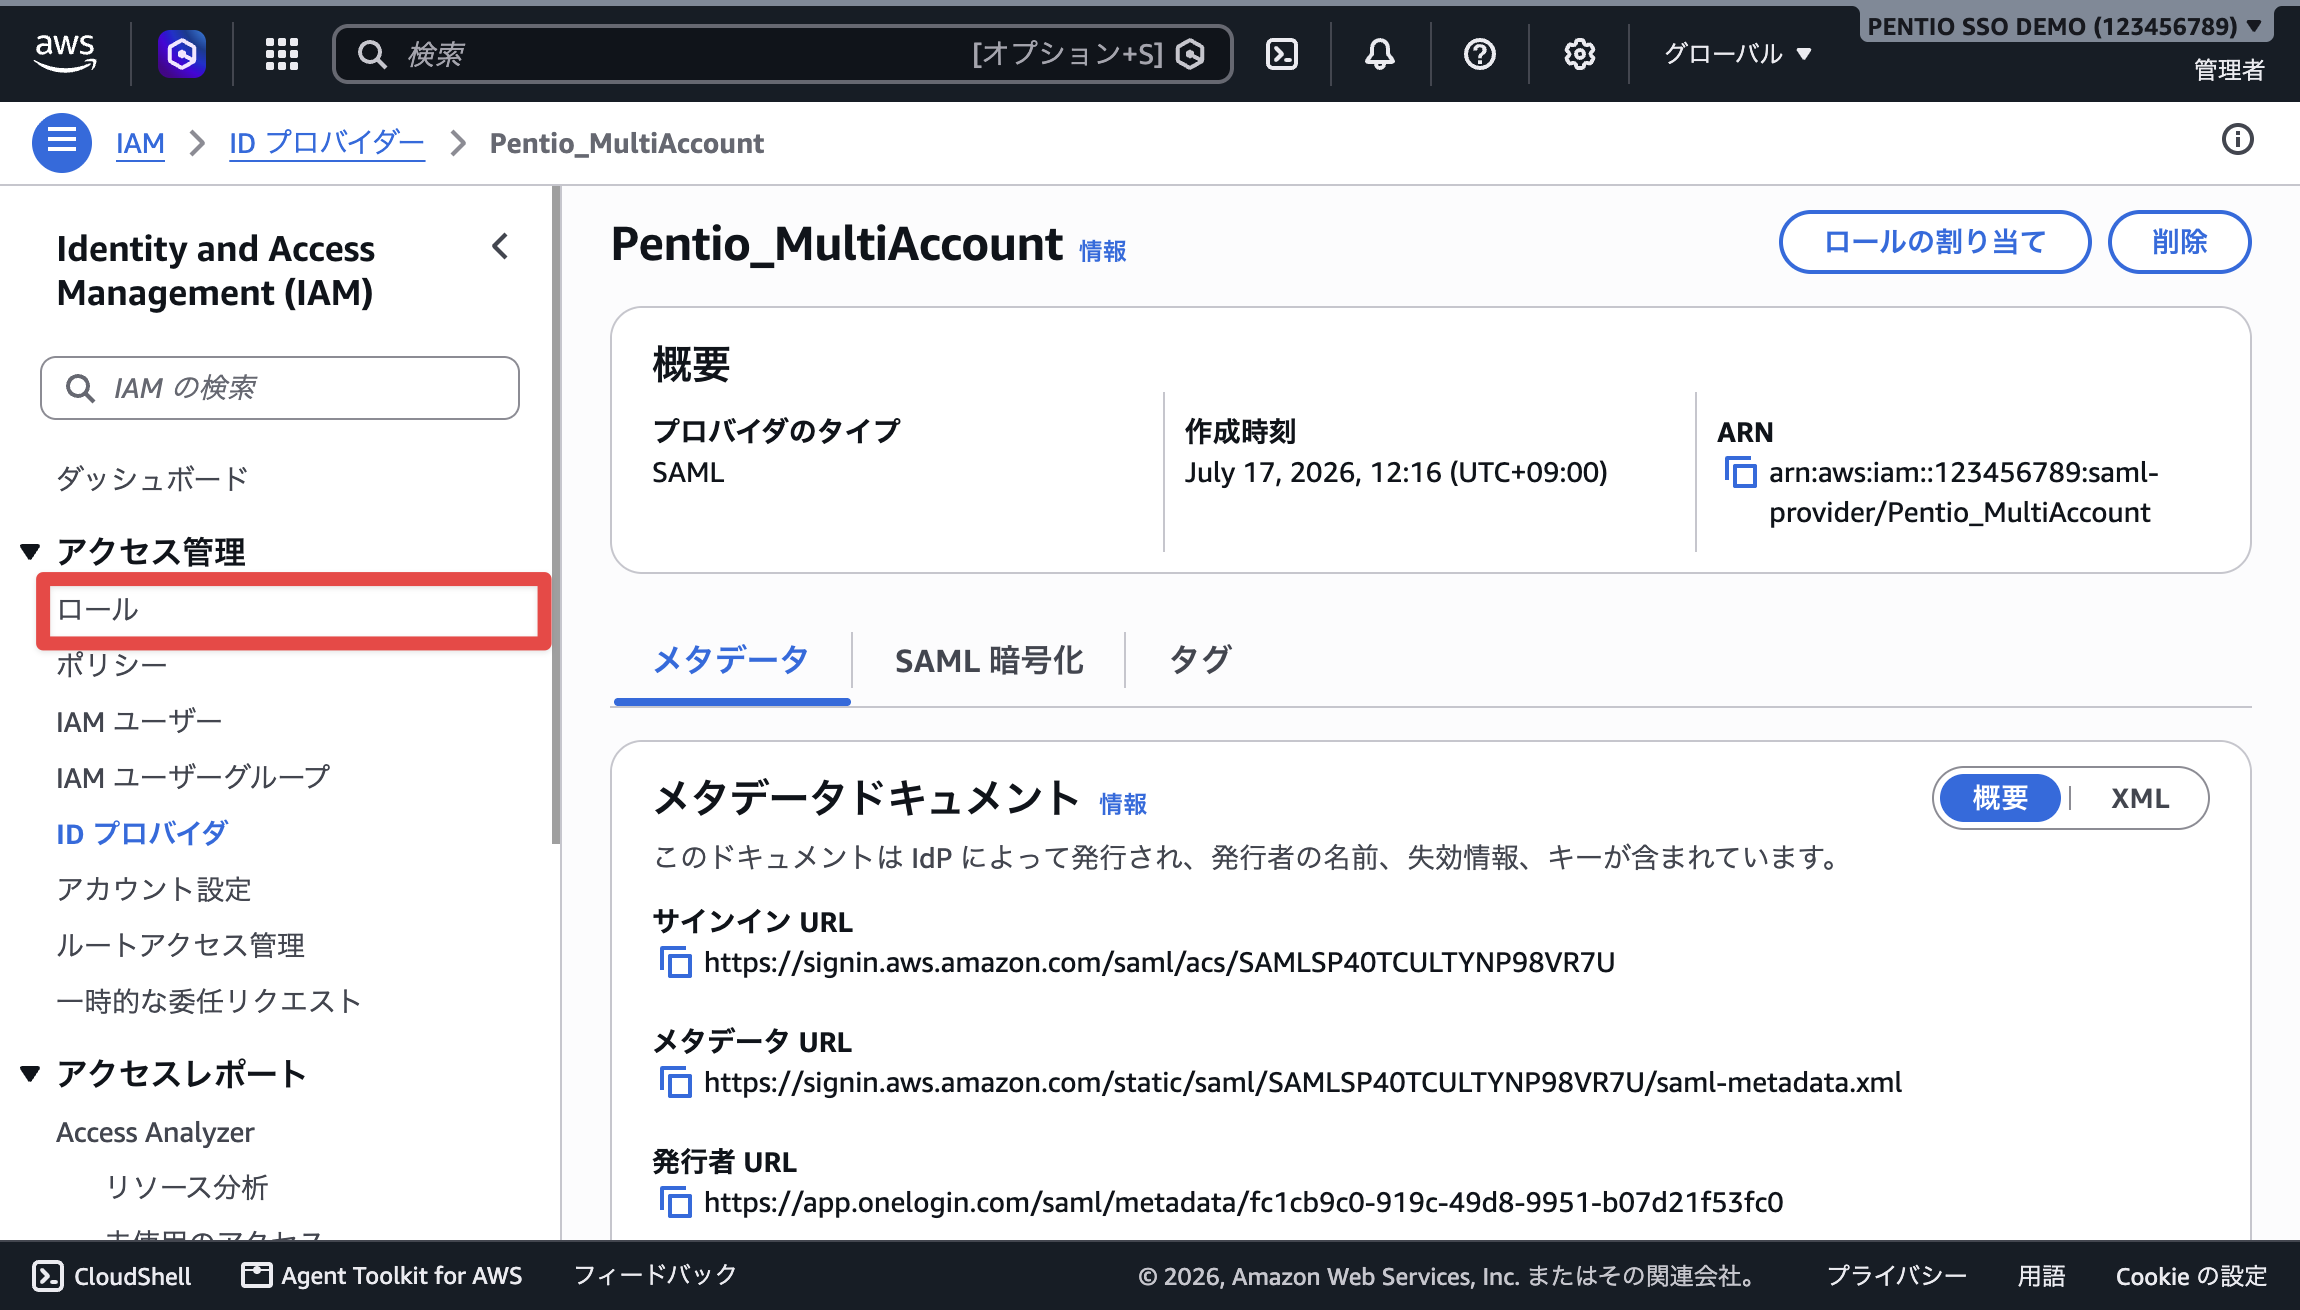
Task: Open ID プロバイダ in the sidebar
Action: click(x=142, y=833)
